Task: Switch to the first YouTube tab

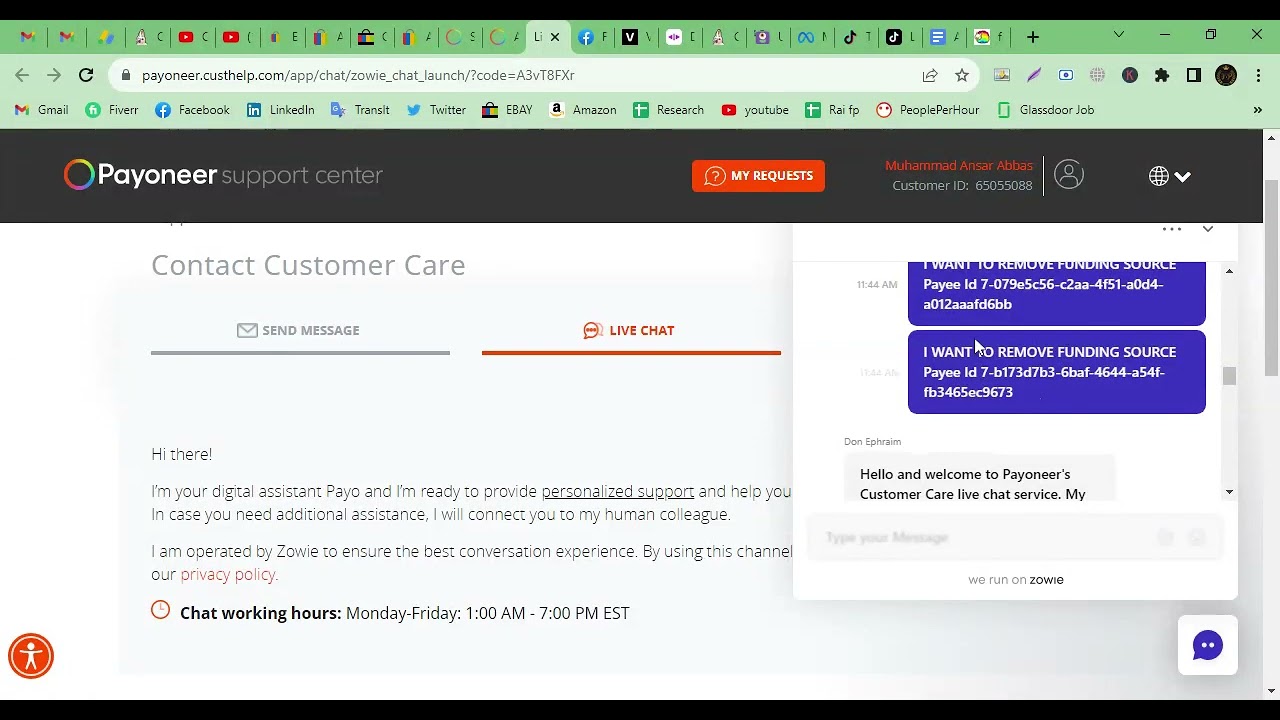Action: 192,37
